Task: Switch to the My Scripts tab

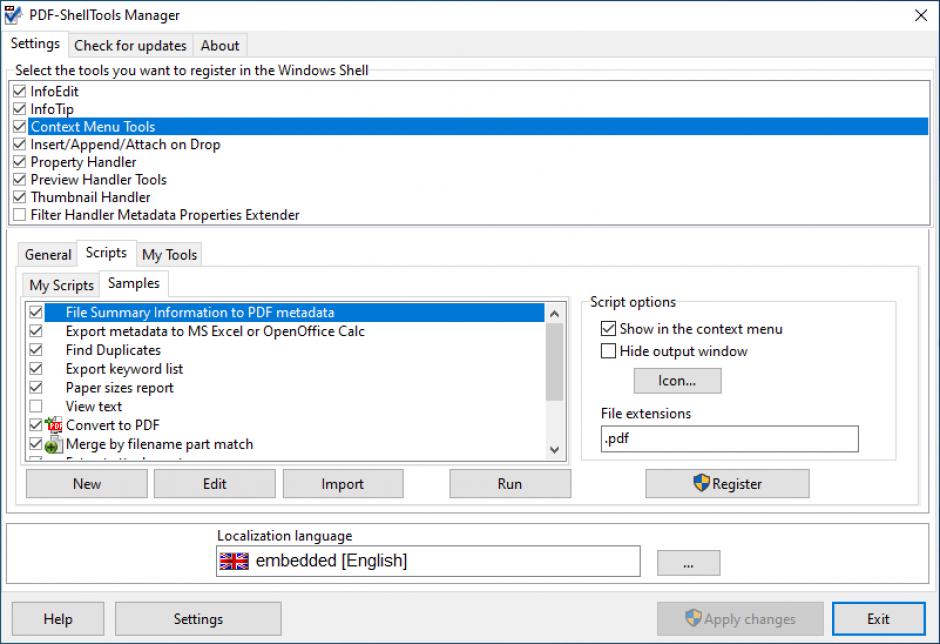Action: coord(62,285)
